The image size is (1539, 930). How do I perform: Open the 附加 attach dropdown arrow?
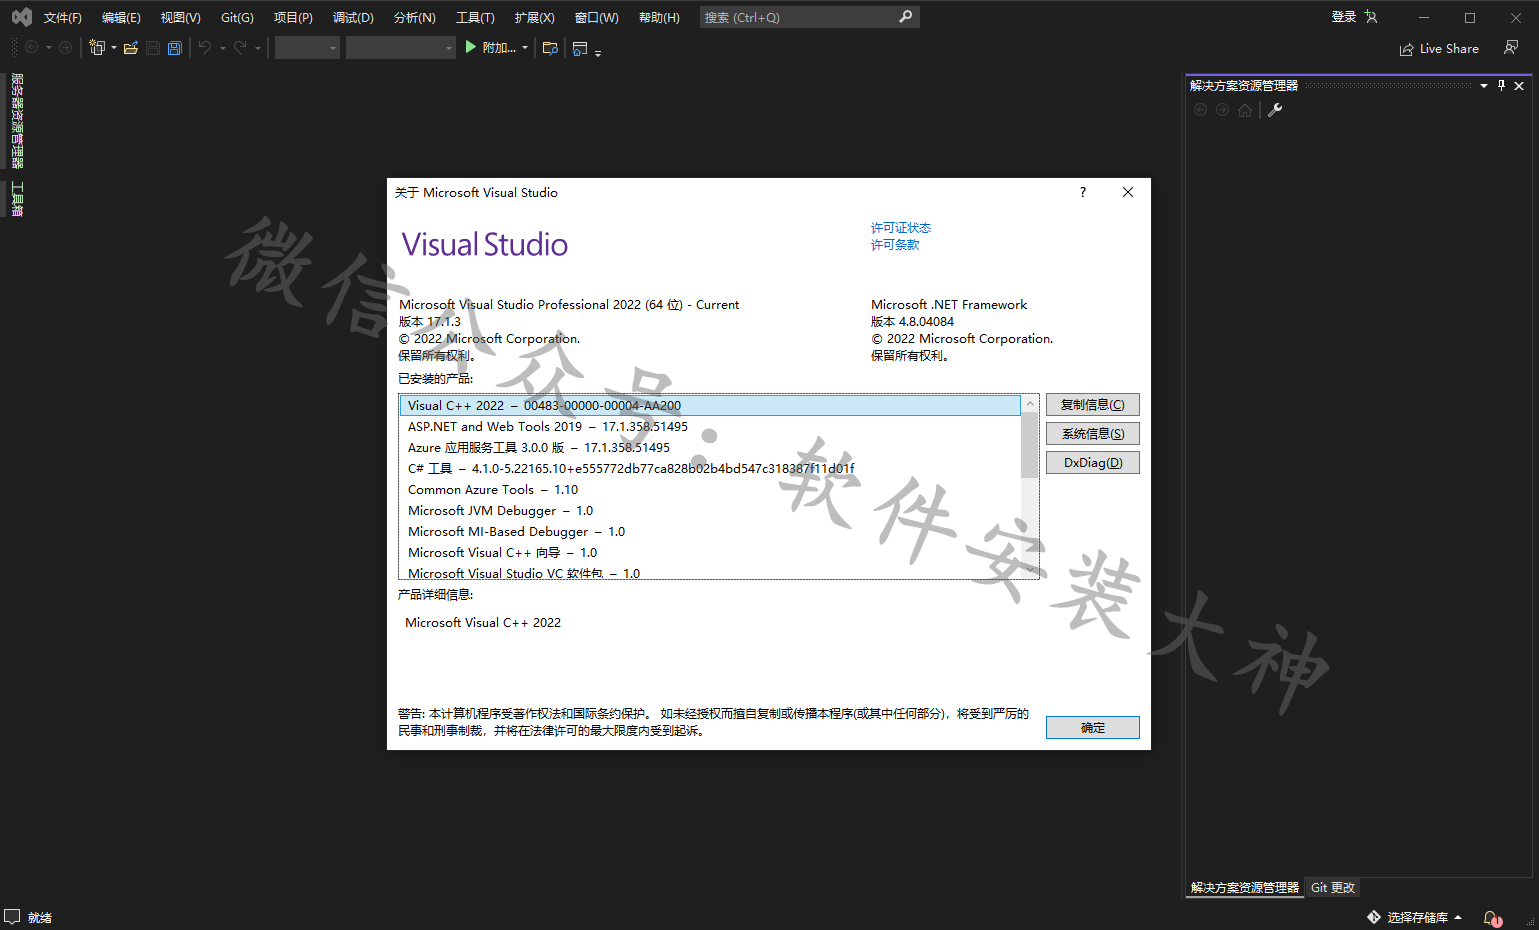point(525,48)
